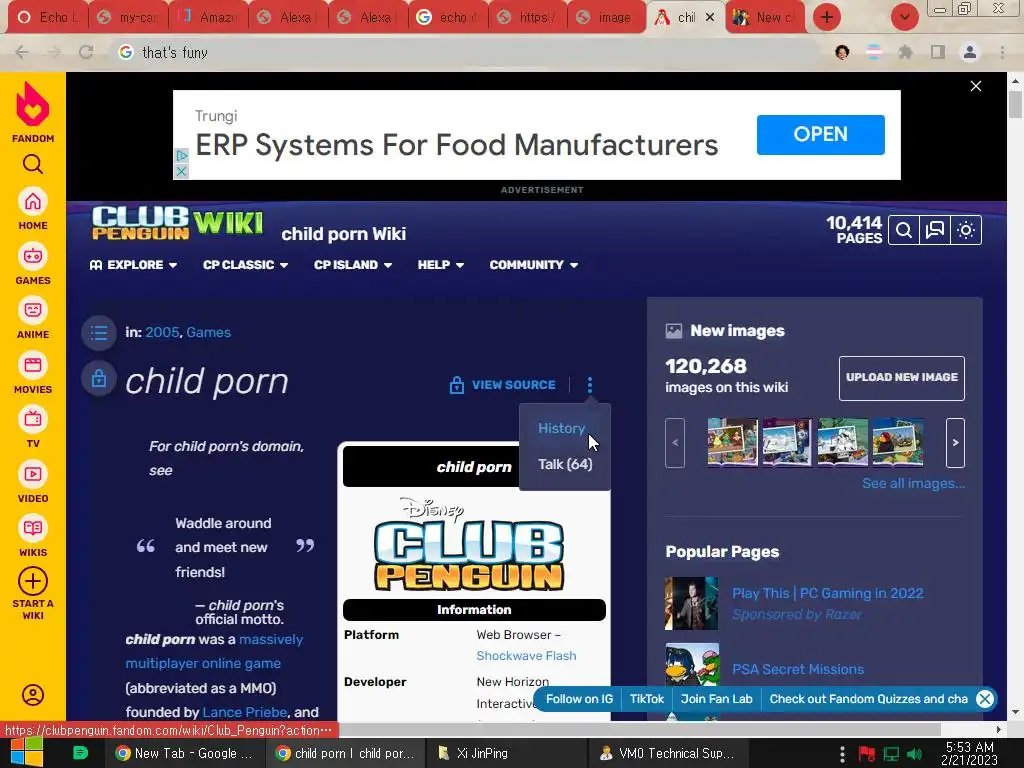Open last thumbnail in New images
The image size is (1024, 768).
click(x=898, y=443)
